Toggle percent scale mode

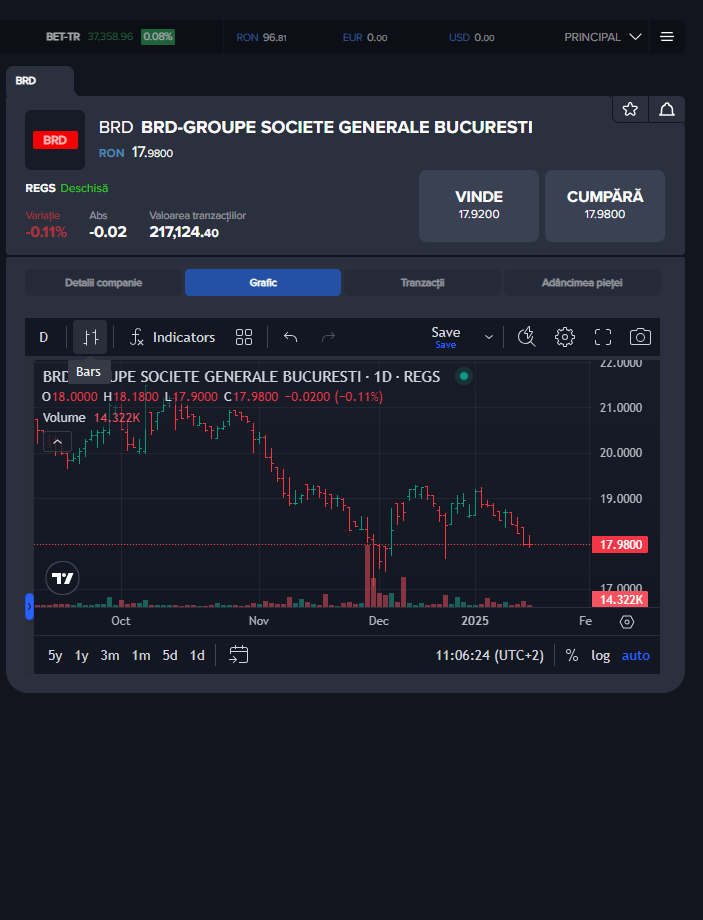[572, 655]
